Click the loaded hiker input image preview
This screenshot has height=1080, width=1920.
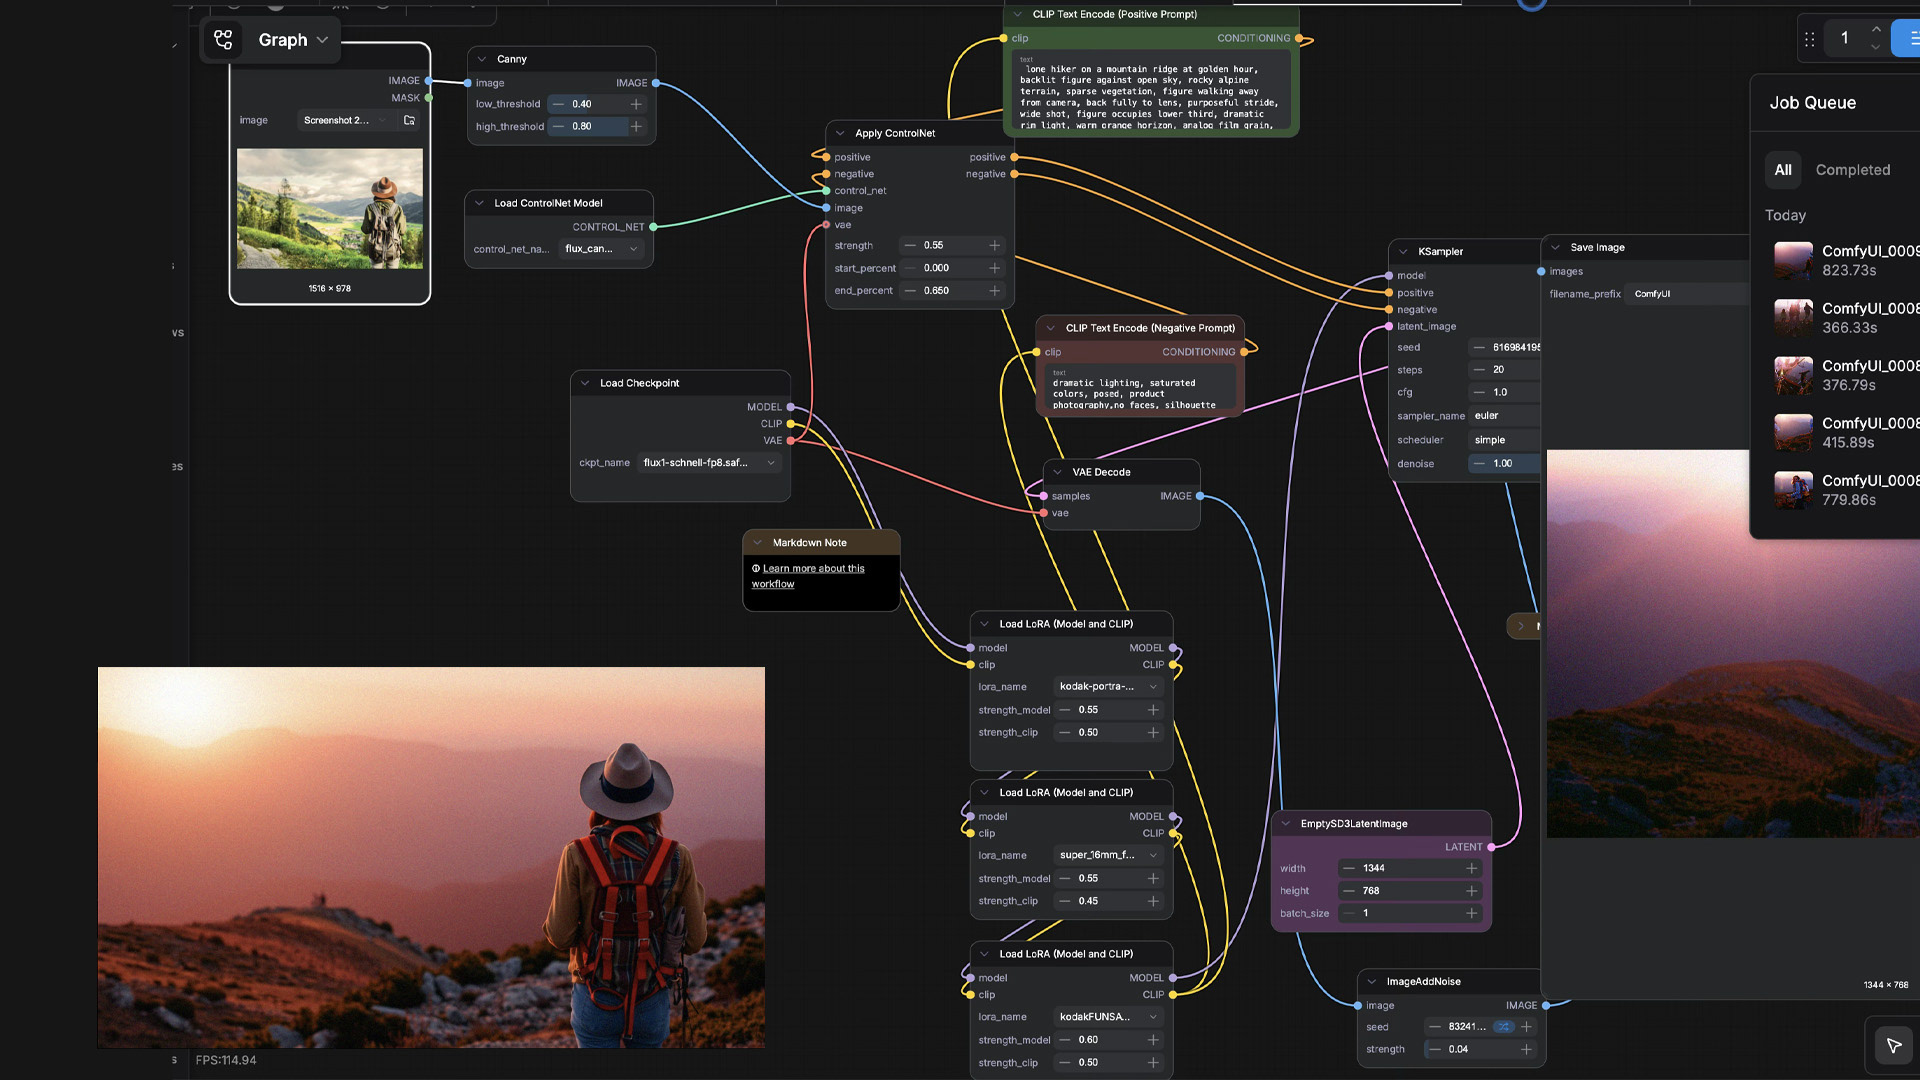tap(330, 209)
